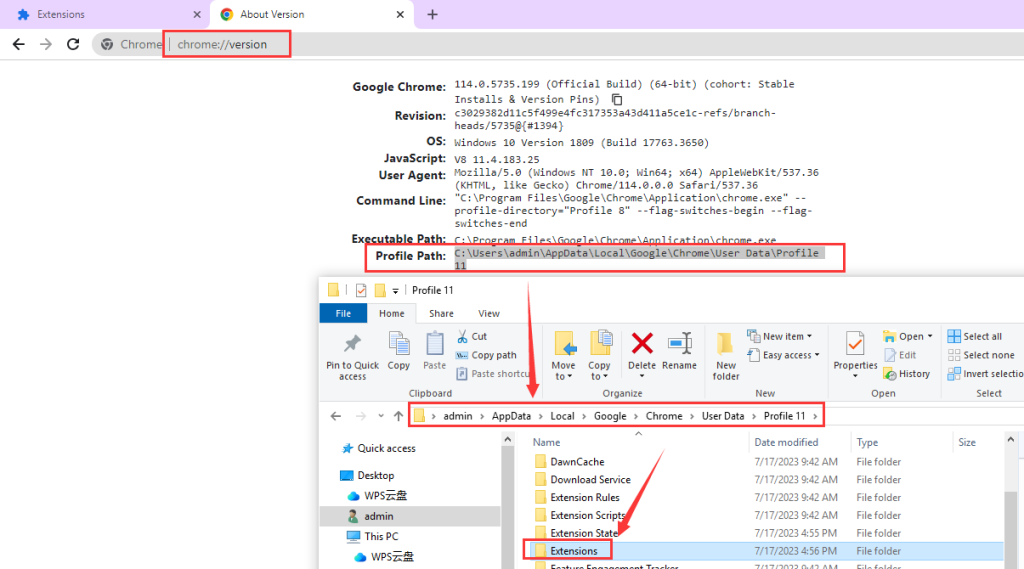This screenshot has height=569, width=1024.
Task: Click Select none
Action: 981,355
